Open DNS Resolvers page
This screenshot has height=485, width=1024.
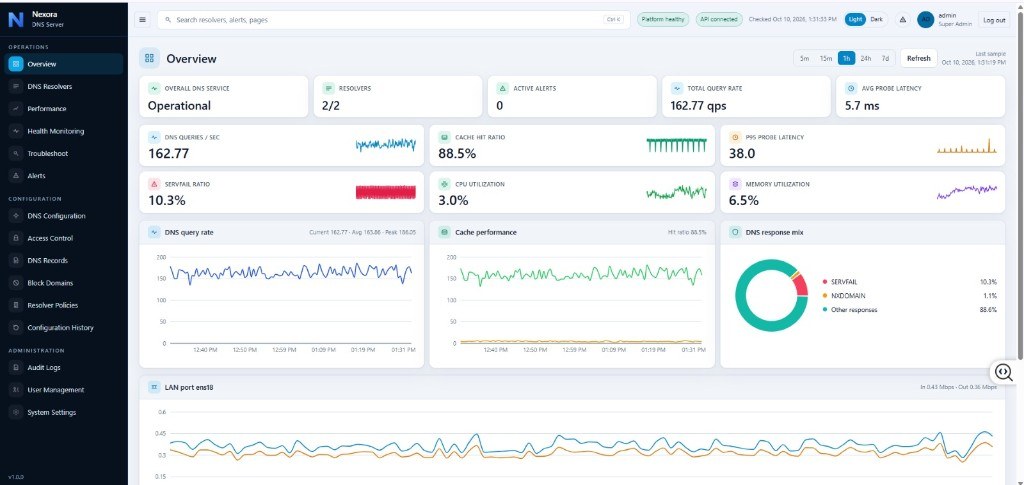(x=64, y=86)
